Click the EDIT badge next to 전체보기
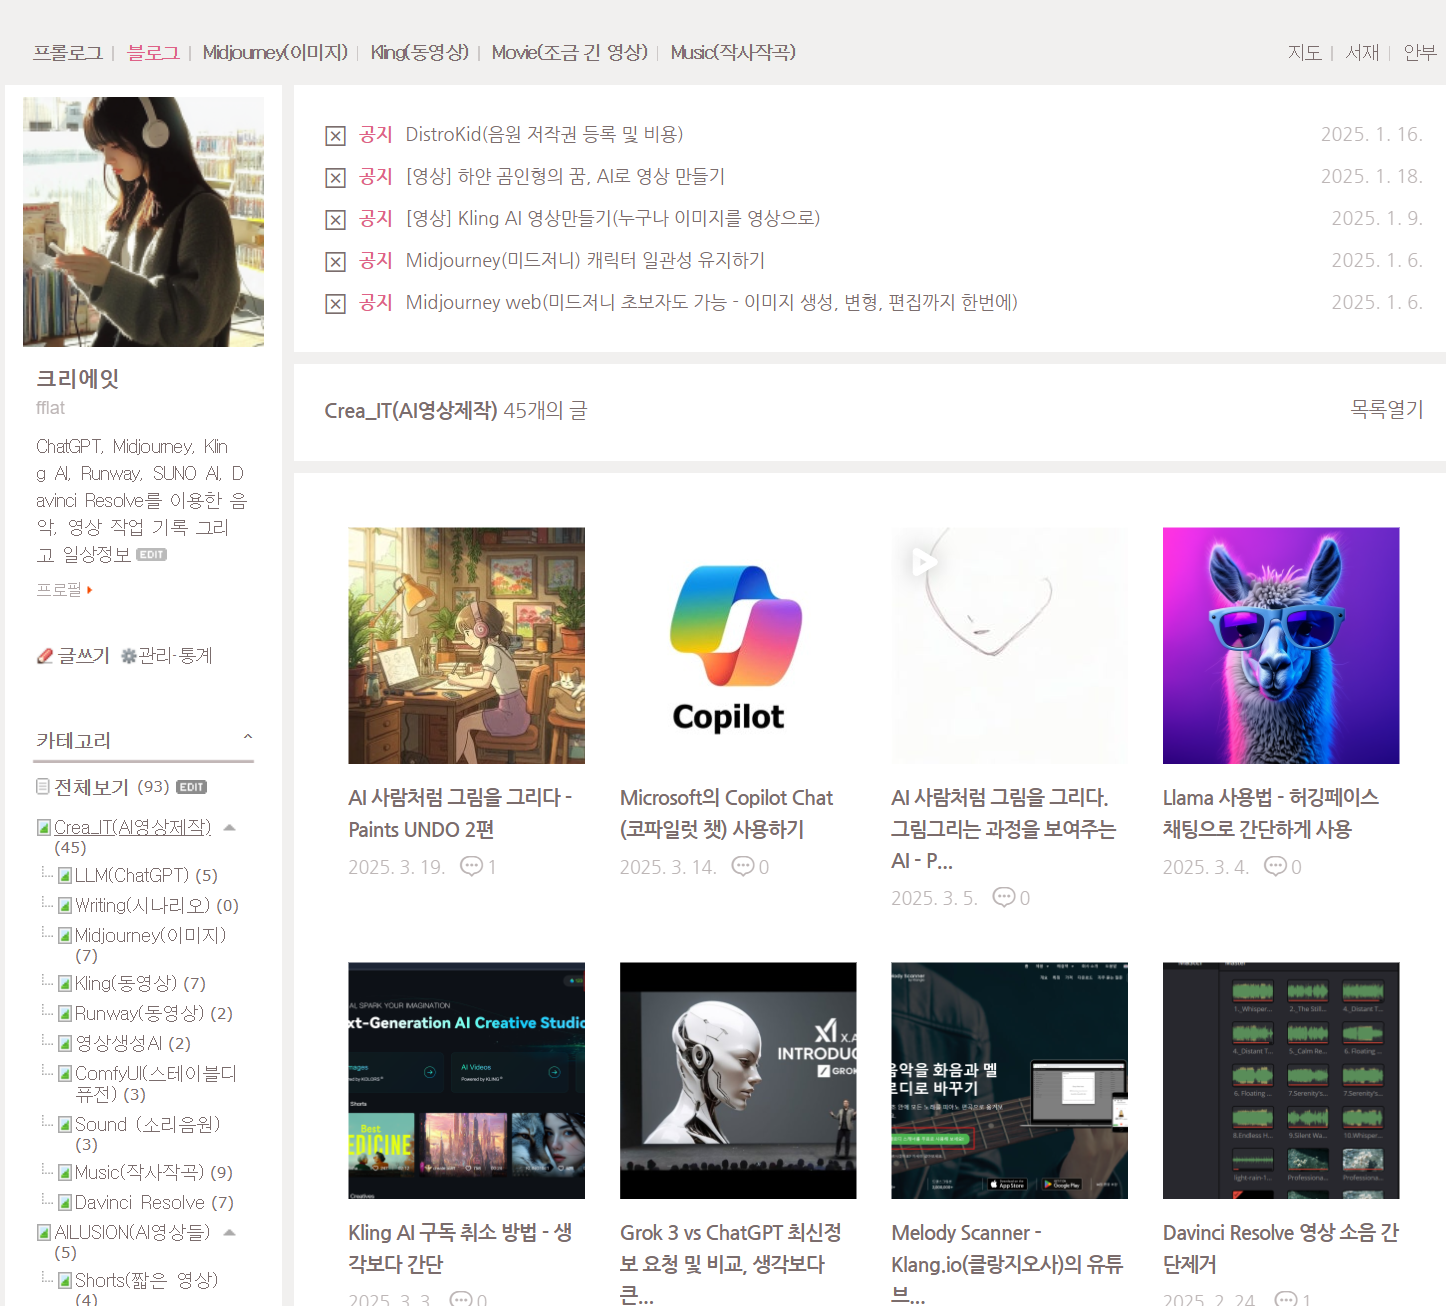Viewport: 1446px width, 1306px height. [x=191, y=787]
